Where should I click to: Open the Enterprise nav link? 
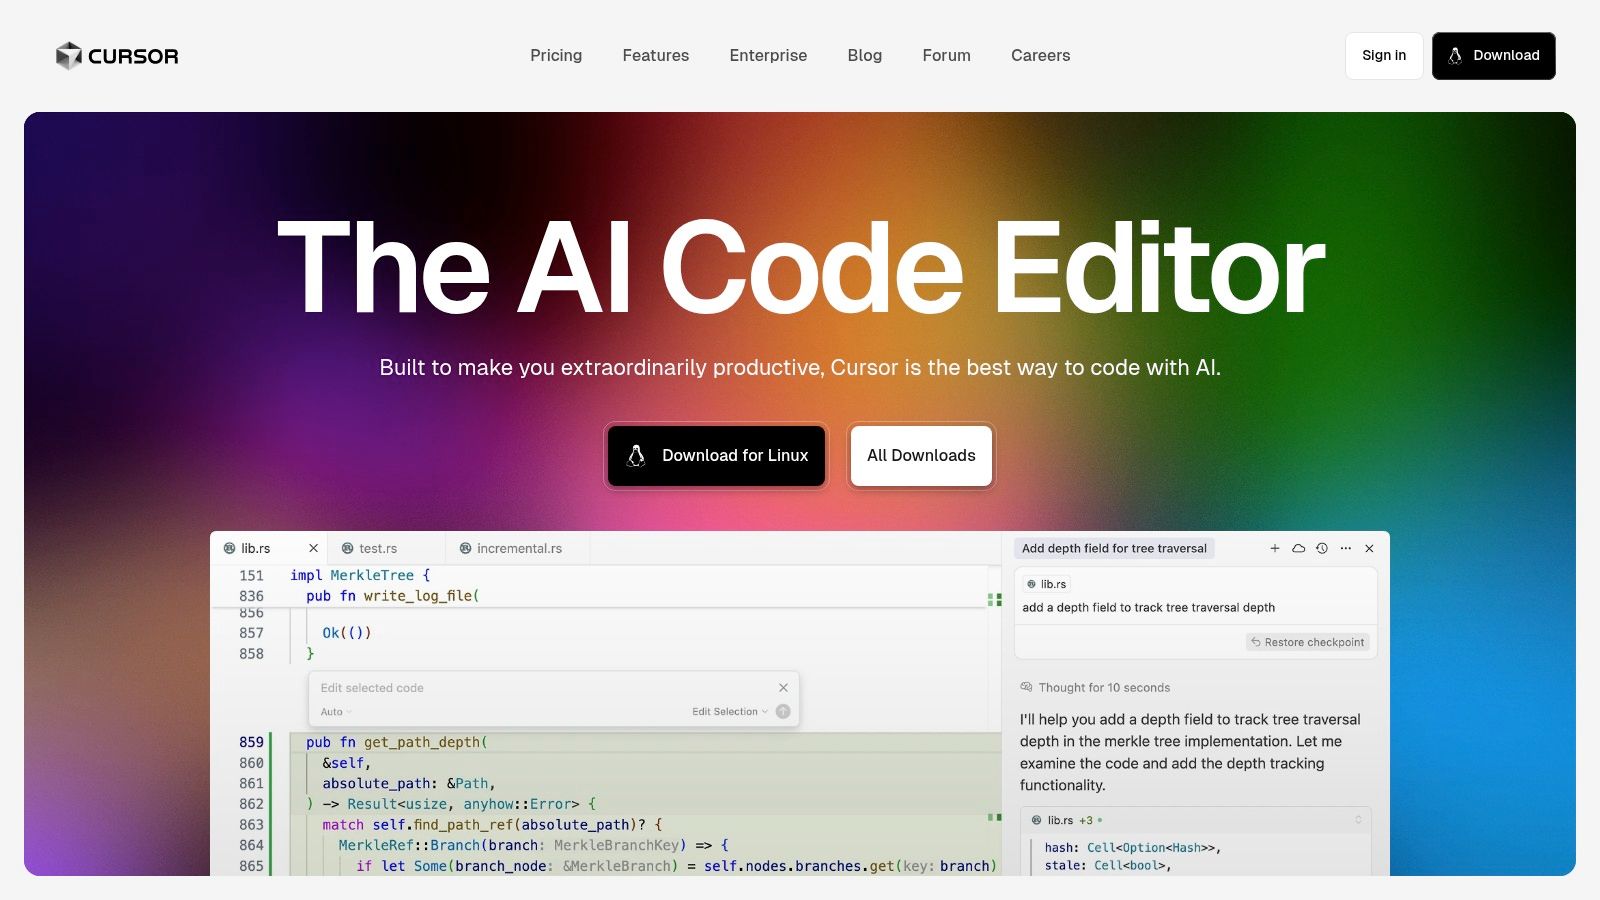768,56
